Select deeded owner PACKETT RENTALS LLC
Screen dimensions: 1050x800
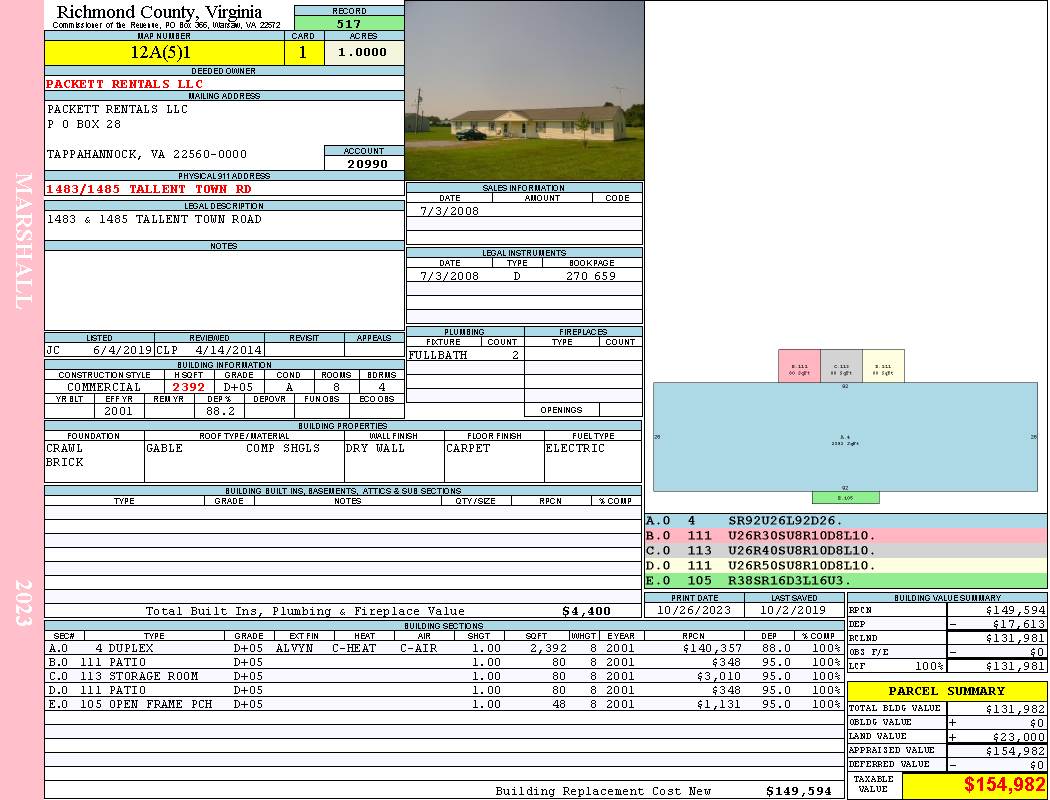click(125, 84)
